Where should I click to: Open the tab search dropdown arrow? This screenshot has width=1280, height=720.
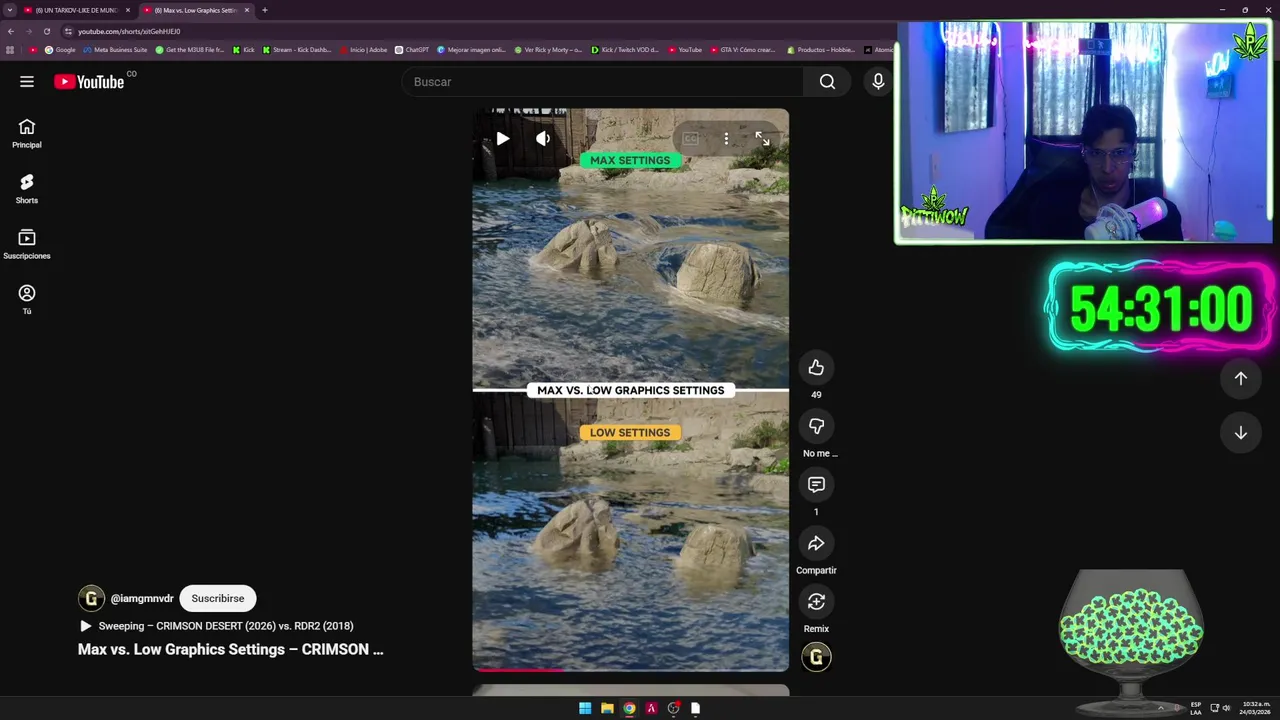point(9,10)
